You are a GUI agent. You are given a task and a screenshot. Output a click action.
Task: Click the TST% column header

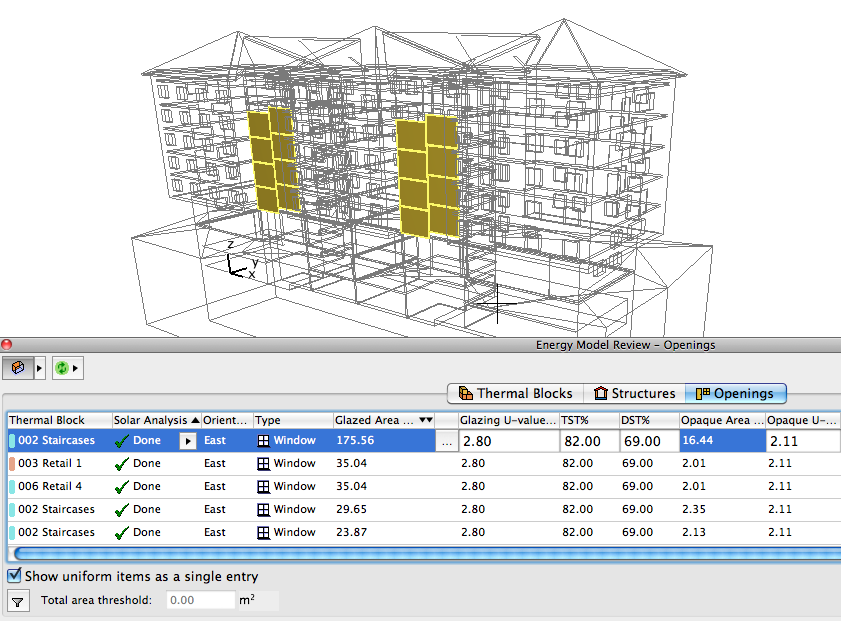(x=589, y=420)
